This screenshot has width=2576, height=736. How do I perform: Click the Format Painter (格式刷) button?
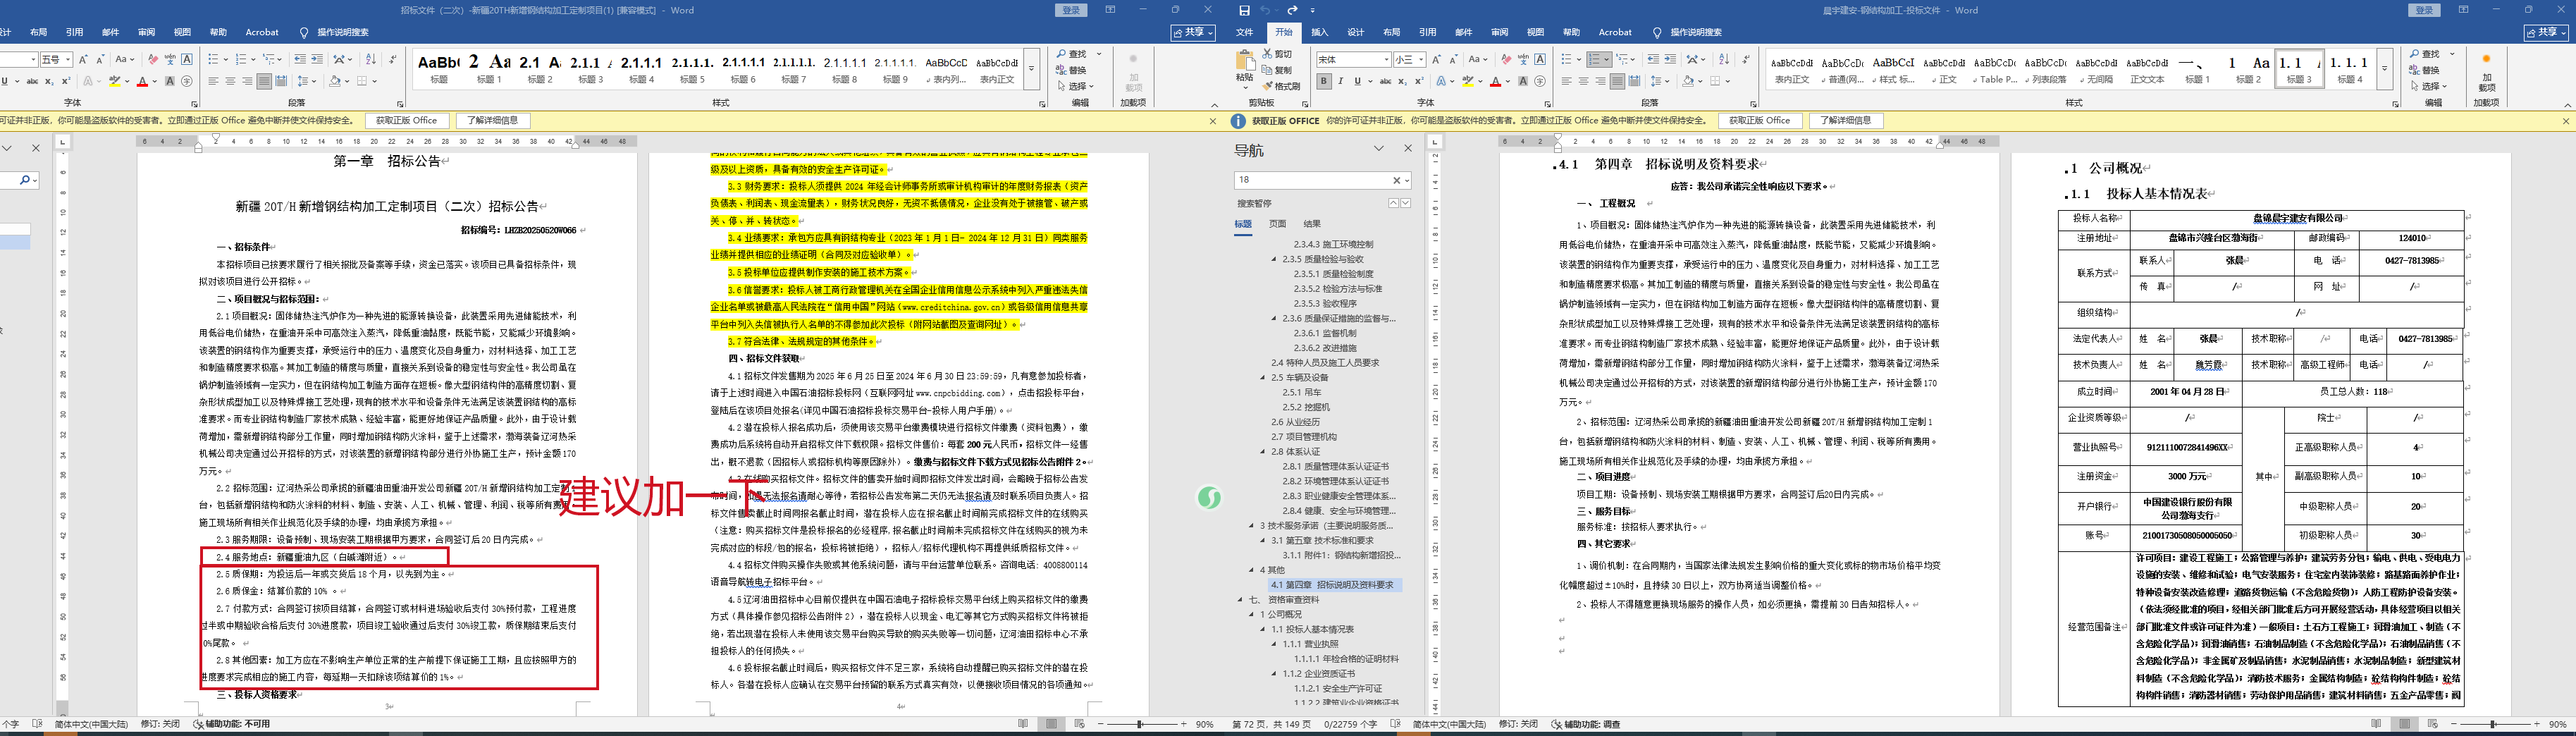pyautogui.click(x=1281, y=86)
